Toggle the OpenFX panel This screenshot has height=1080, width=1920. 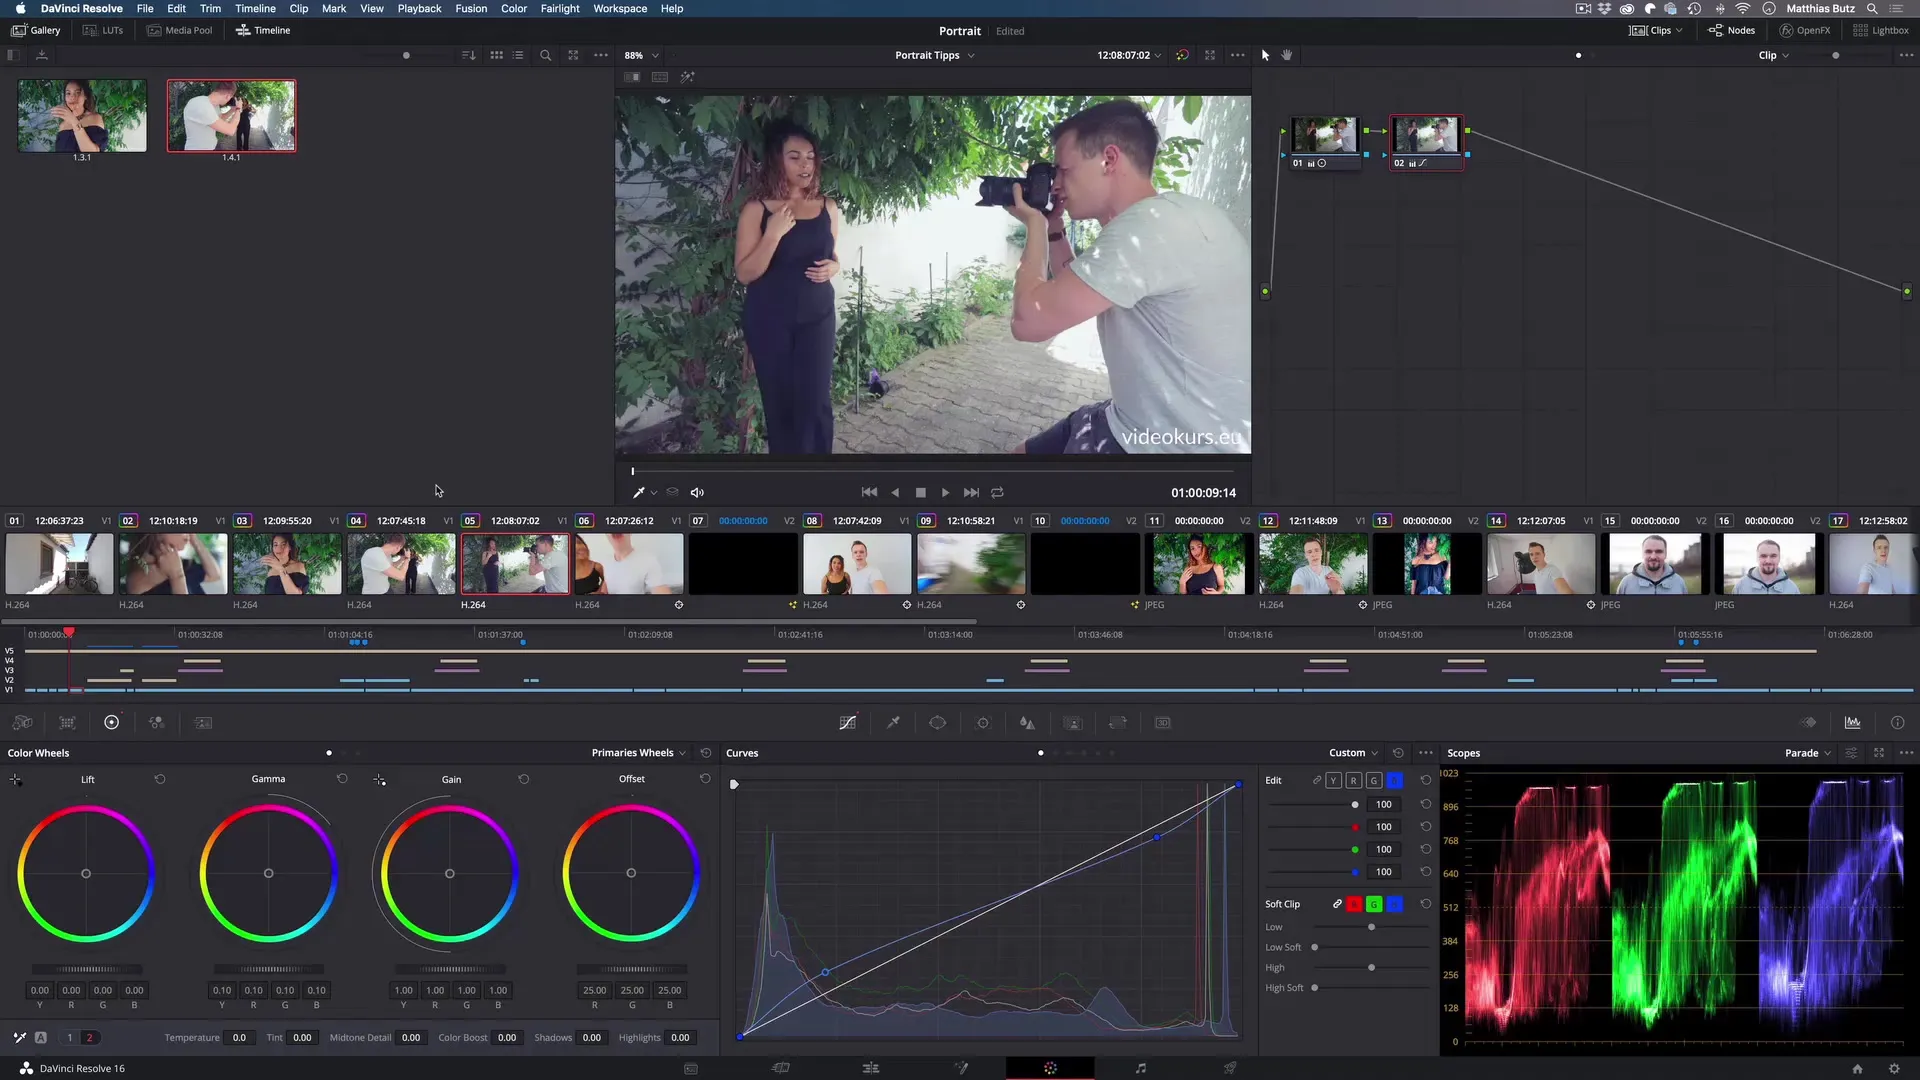click(1805, 30)
